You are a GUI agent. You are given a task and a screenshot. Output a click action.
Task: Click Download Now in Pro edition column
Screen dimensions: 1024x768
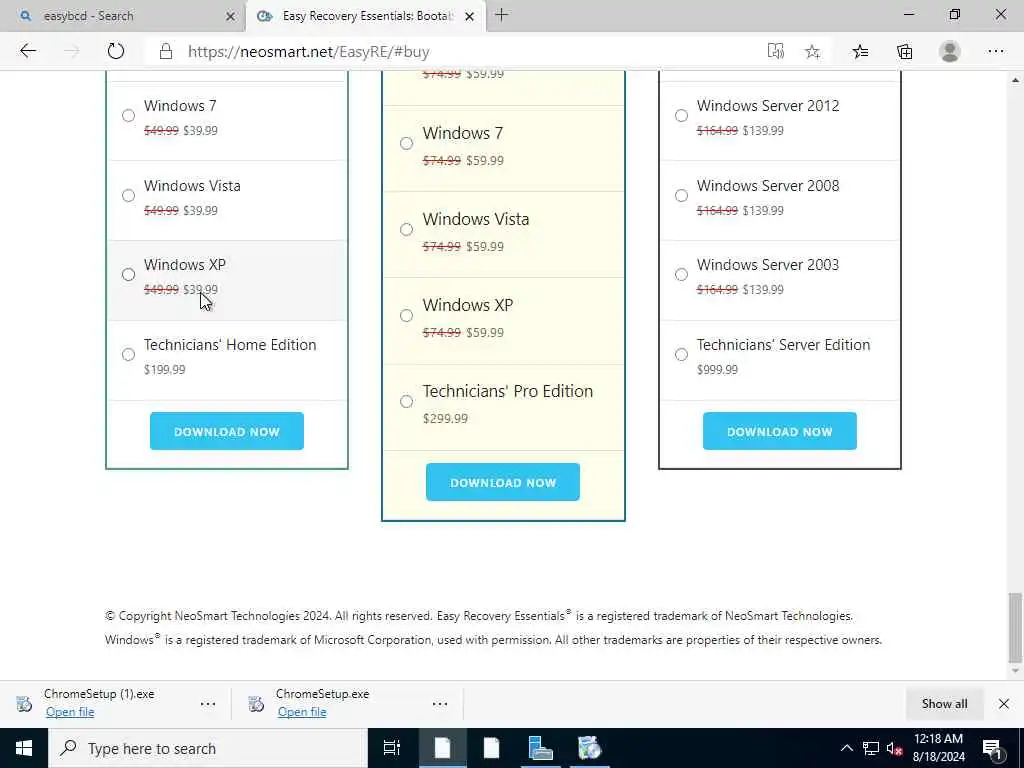(x=503, y=482)
